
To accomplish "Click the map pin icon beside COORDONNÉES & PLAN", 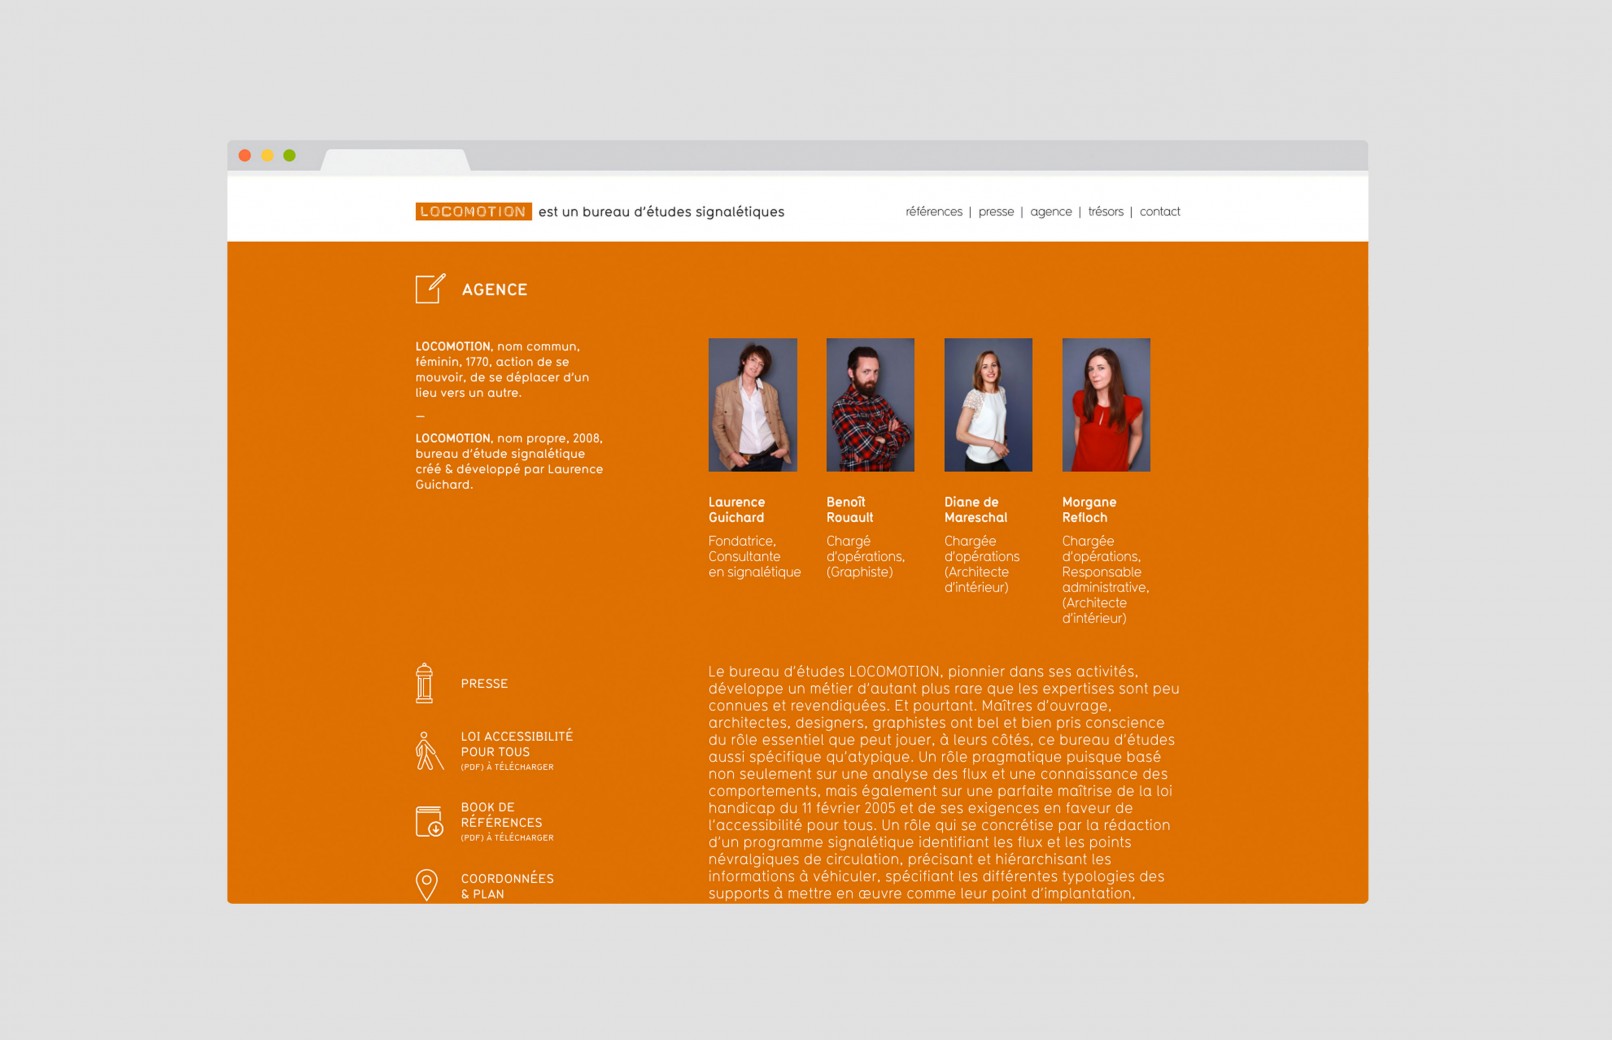I will pos(426,885).
